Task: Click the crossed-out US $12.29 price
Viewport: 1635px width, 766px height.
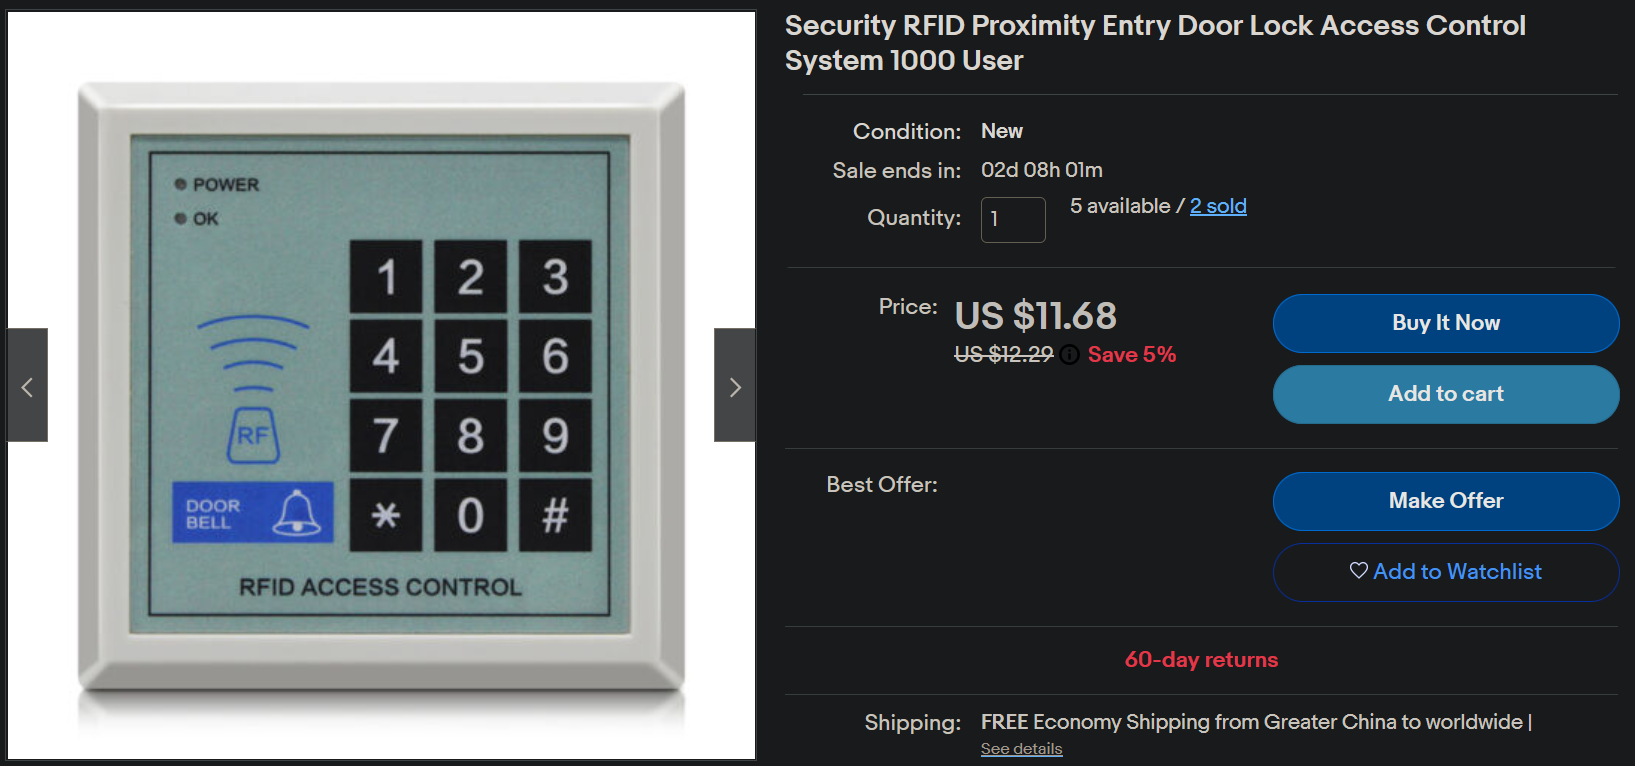Action: (x=1003, y=355)
